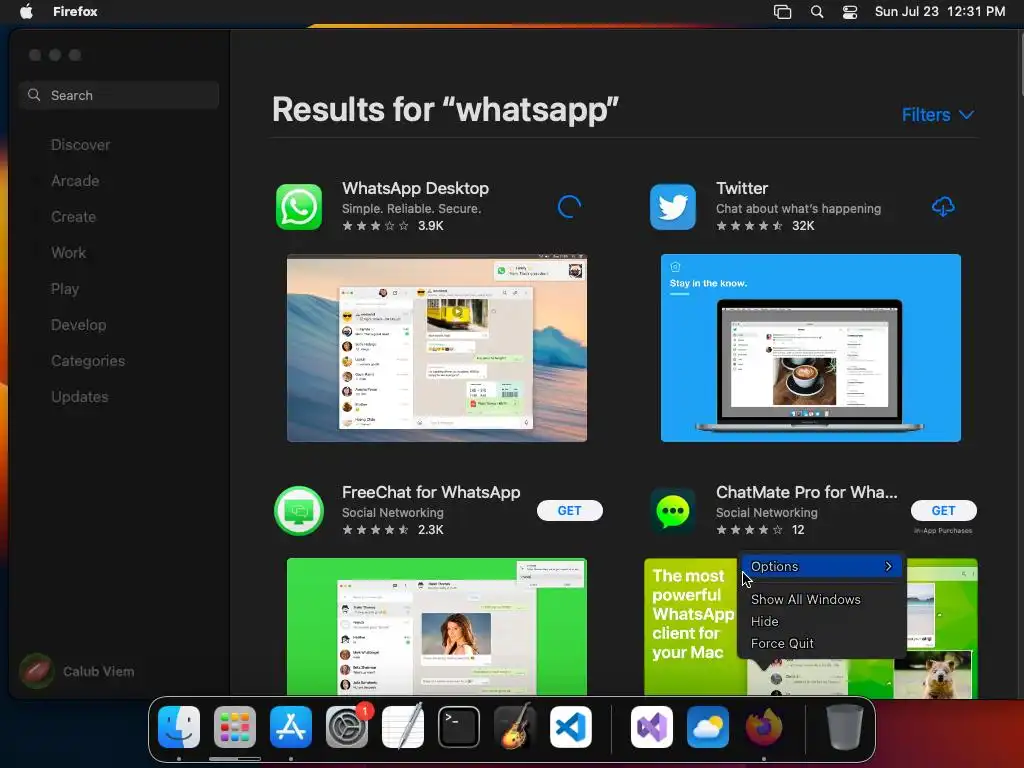Select Show All Windows in the context menu
1024x768 pixels.
805,600
